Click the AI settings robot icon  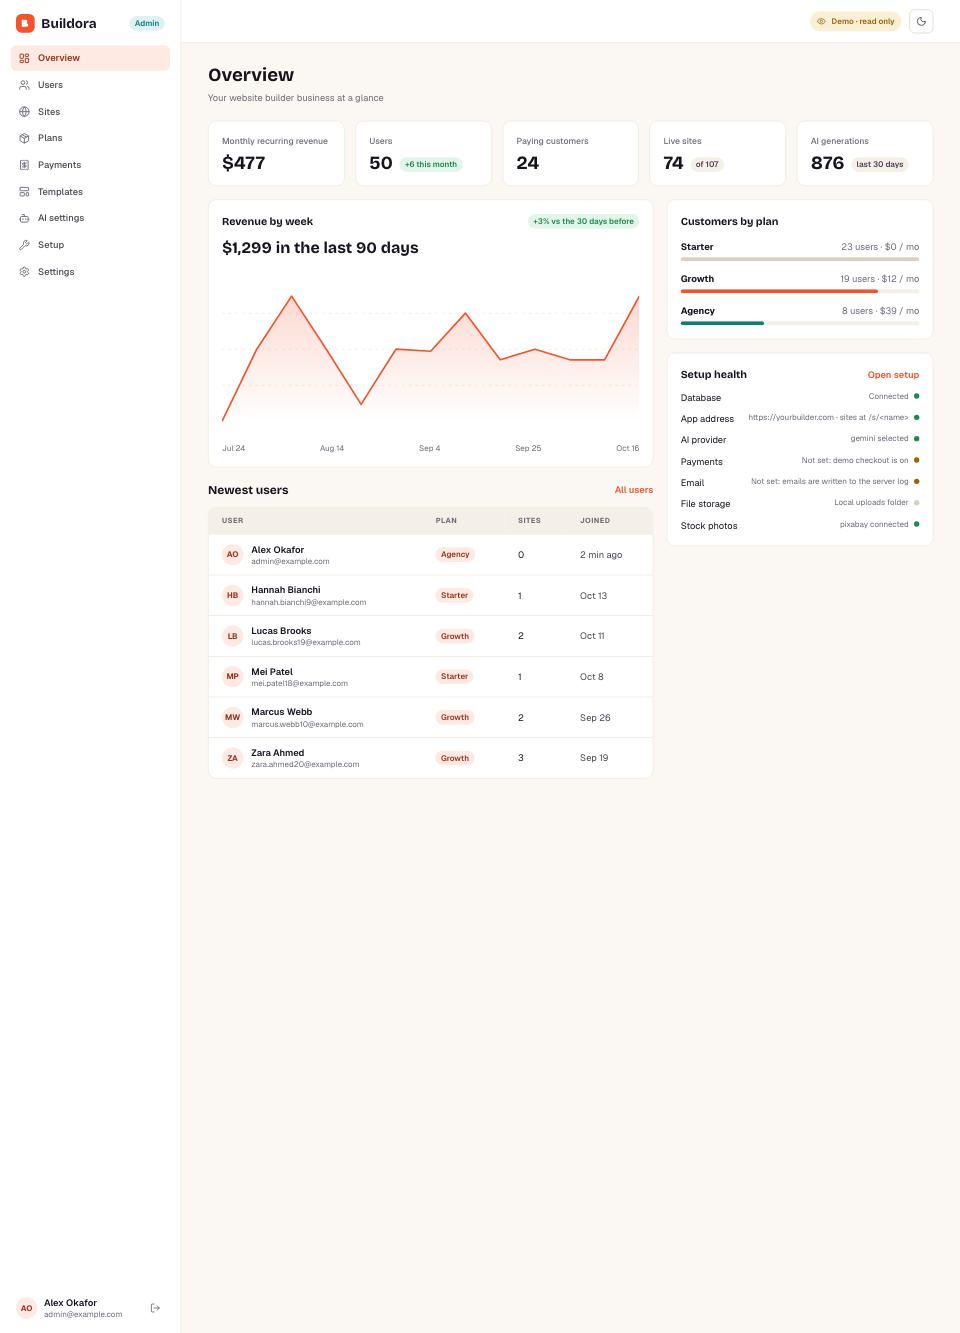(24, 218)
